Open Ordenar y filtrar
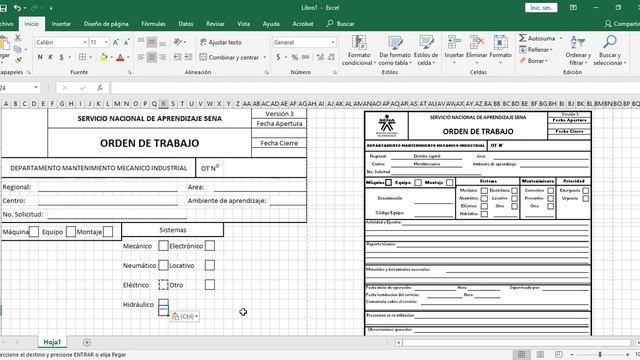Screen dimensions: 640x360 point(578,51)
